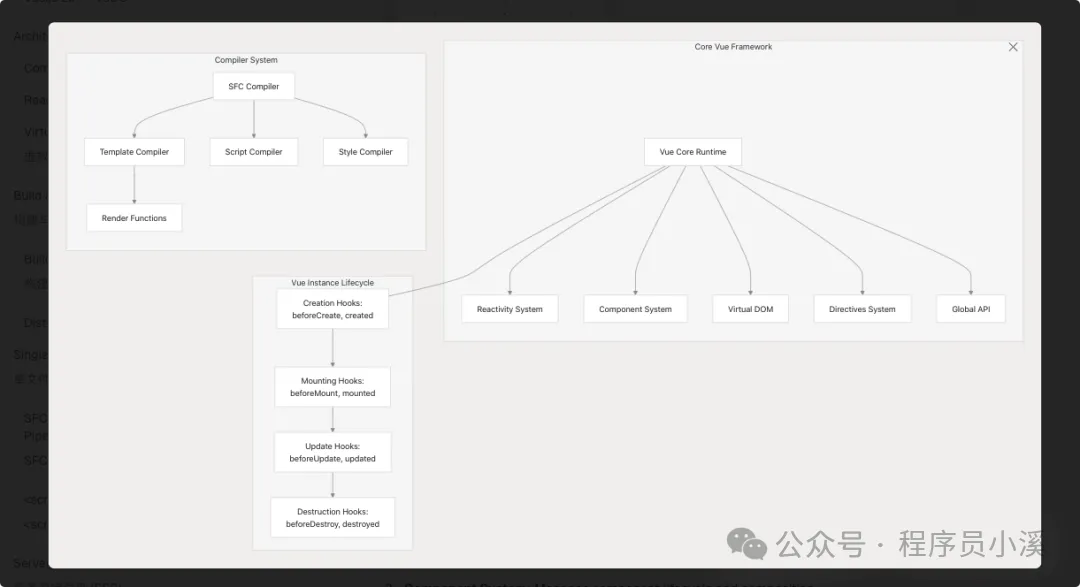
Task: Click the Destruction Hooks node
Action: pos(333,517)
